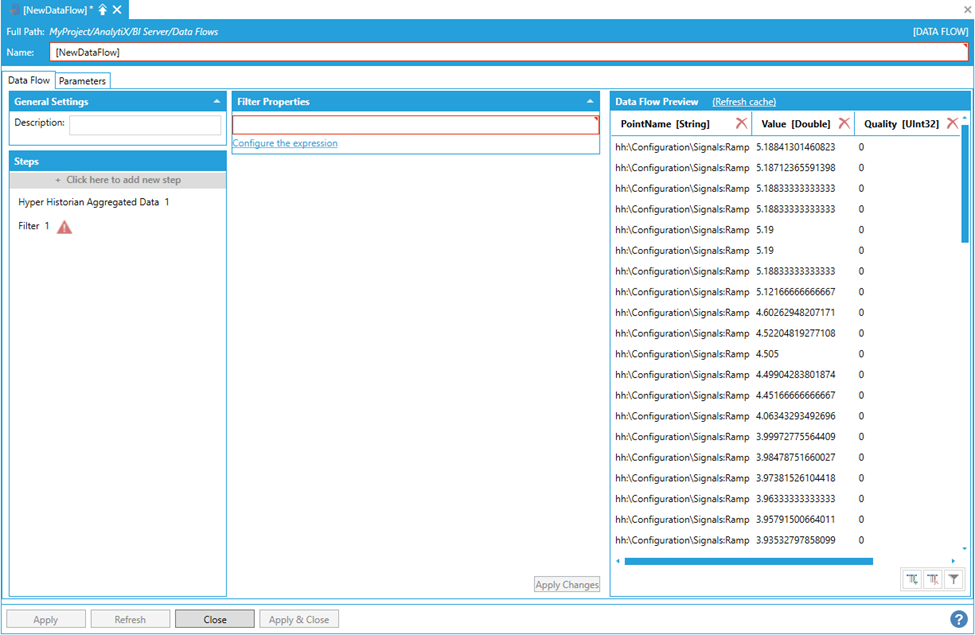Pin the NewDataFlow tab with up arrow
The image size is (975, 635).
pos(102,9)
